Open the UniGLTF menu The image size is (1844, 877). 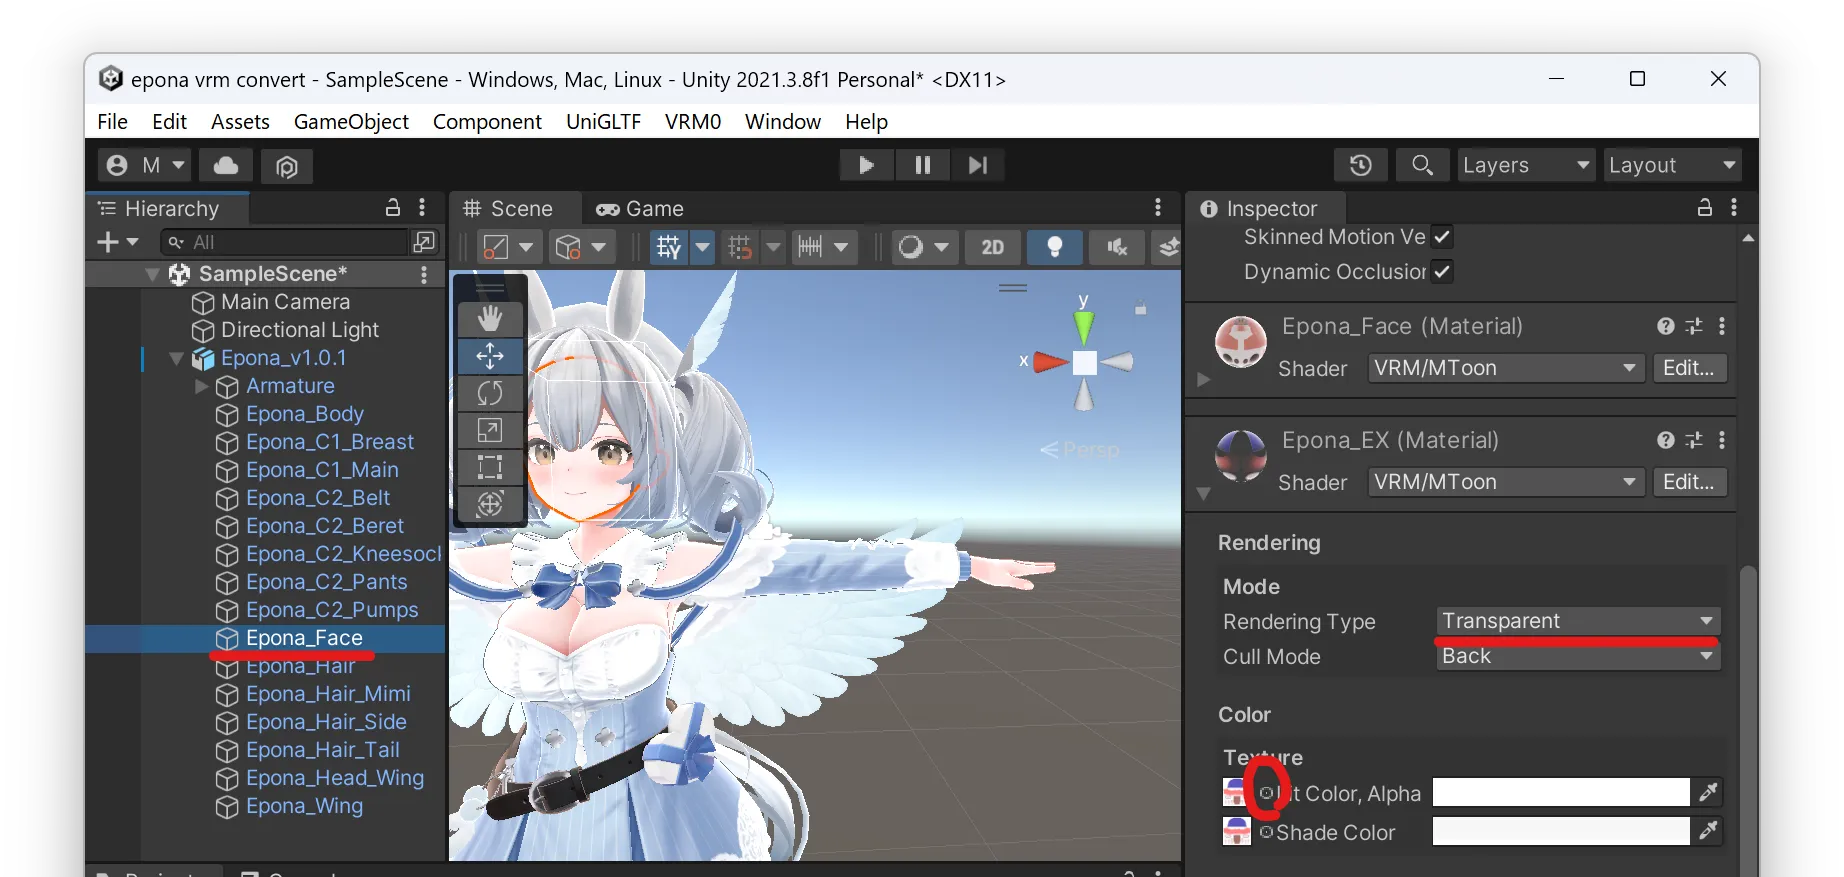point(603,122)
